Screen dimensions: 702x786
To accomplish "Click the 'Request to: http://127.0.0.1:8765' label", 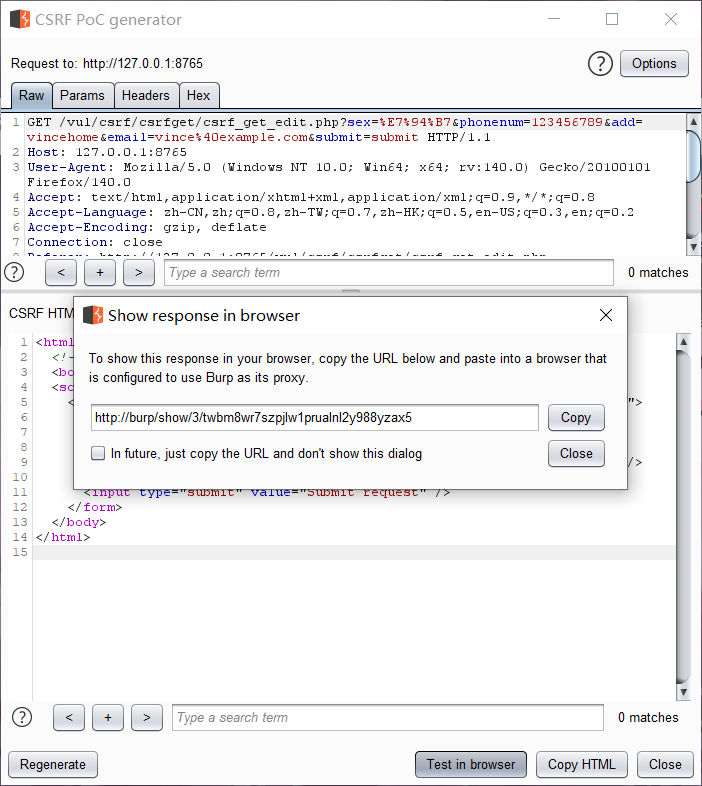I will click(x=107, y=64).
